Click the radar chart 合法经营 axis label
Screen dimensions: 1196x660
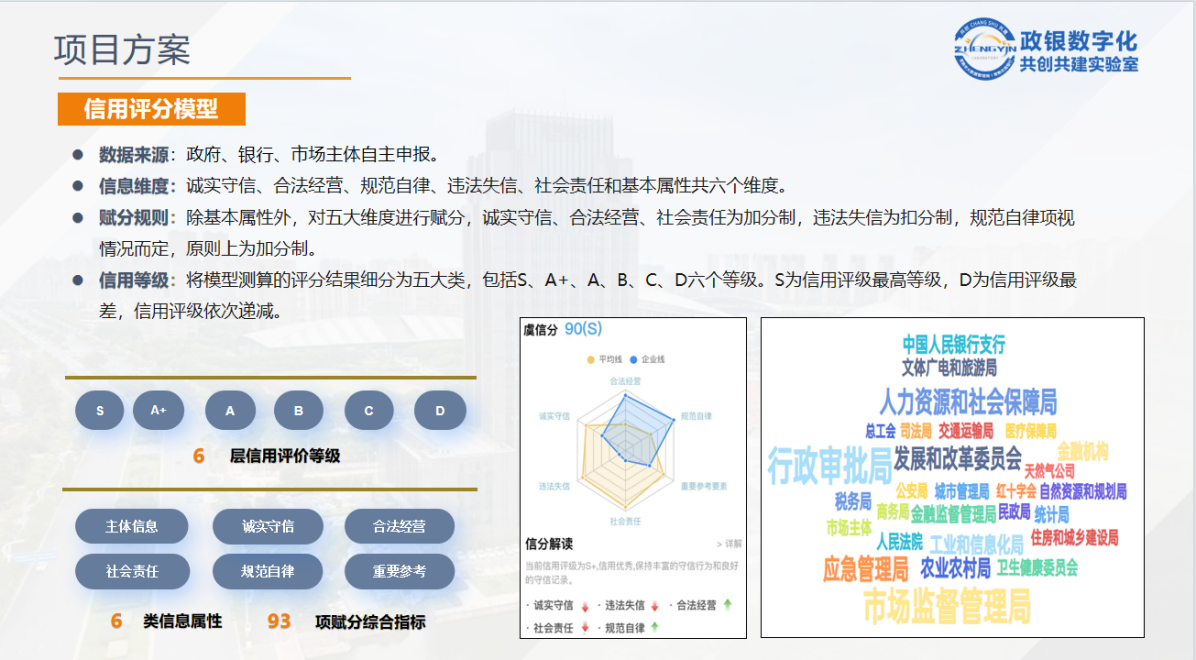(625, 381)
